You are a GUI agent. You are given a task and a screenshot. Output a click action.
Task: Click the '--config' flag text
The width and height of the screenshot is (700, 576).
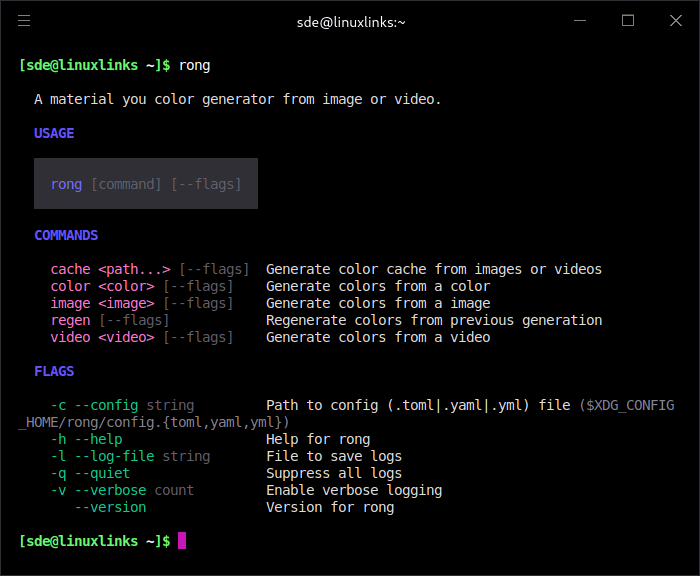pos(106,405)
